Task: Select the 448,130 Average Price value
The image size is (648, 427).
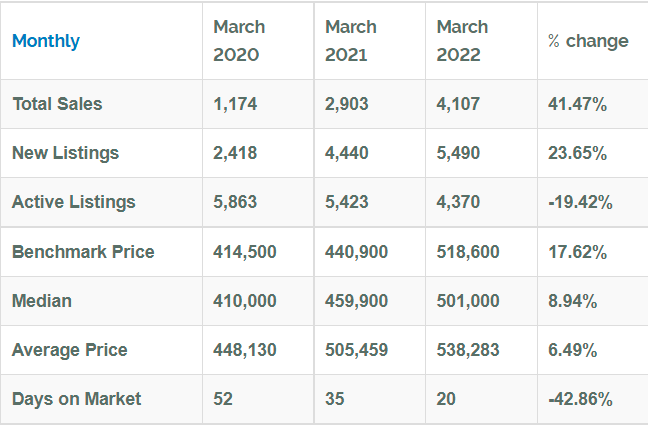Action: coord(245,350)
